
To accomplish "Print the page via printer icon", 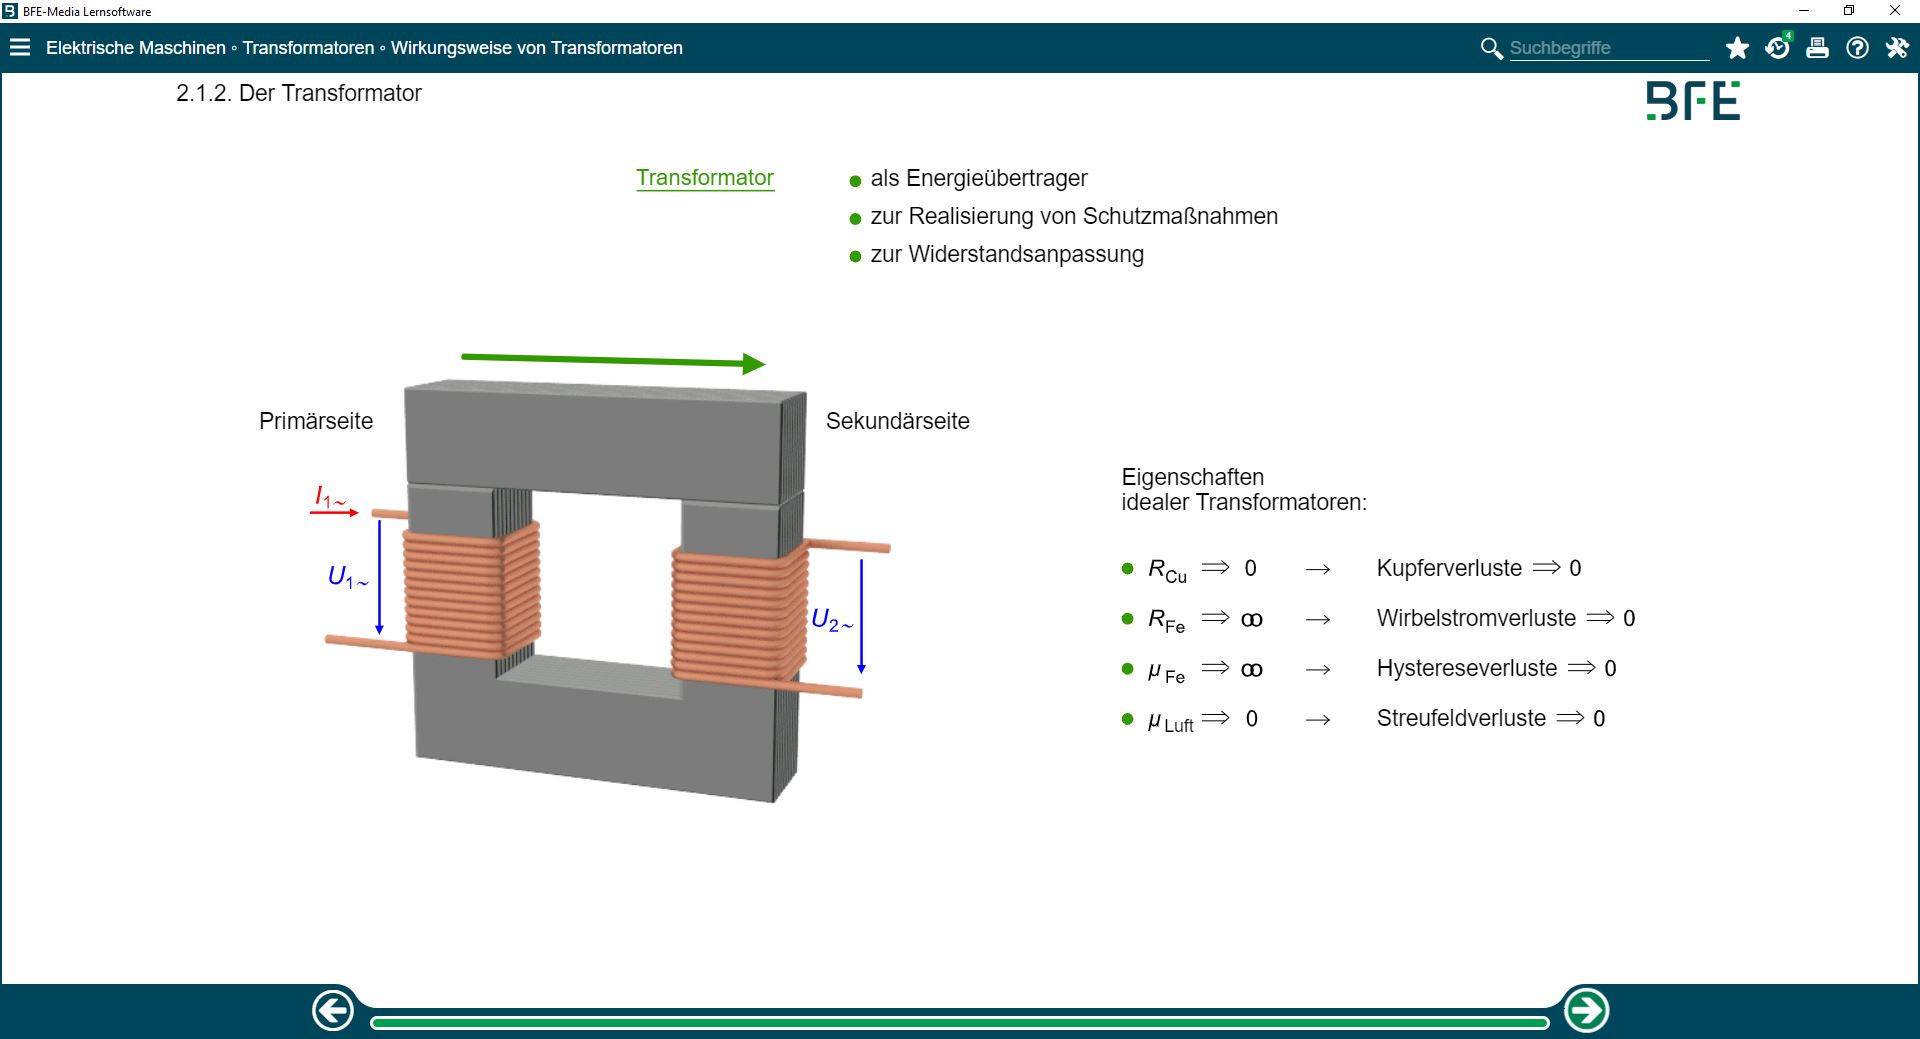I will (x=1817, y=48).
